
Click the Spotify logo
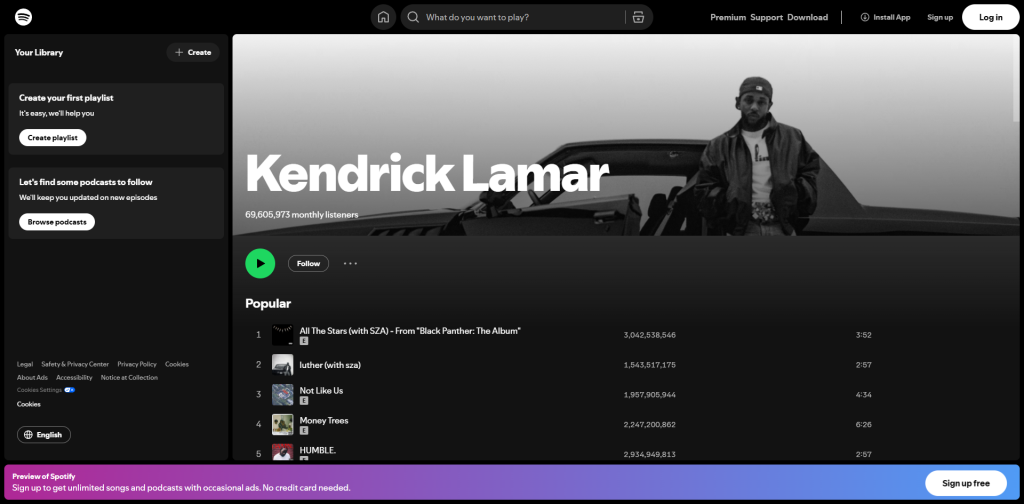[24, 17]
